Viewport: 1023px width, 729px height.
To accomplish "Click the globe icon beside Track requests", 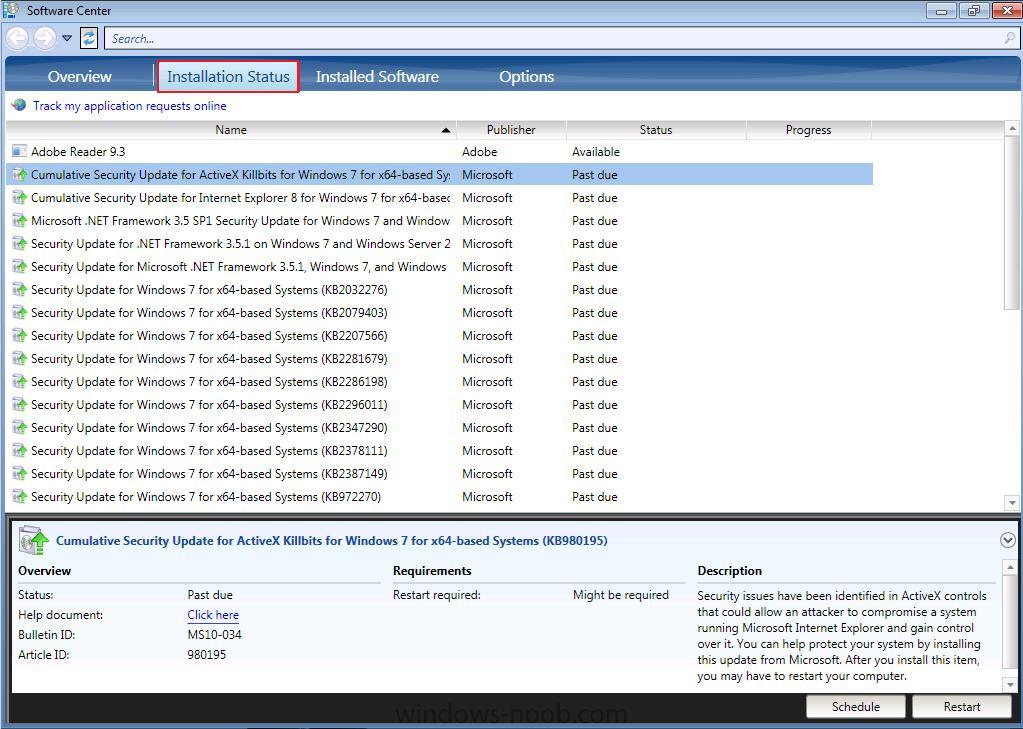I will pos(19,105).
